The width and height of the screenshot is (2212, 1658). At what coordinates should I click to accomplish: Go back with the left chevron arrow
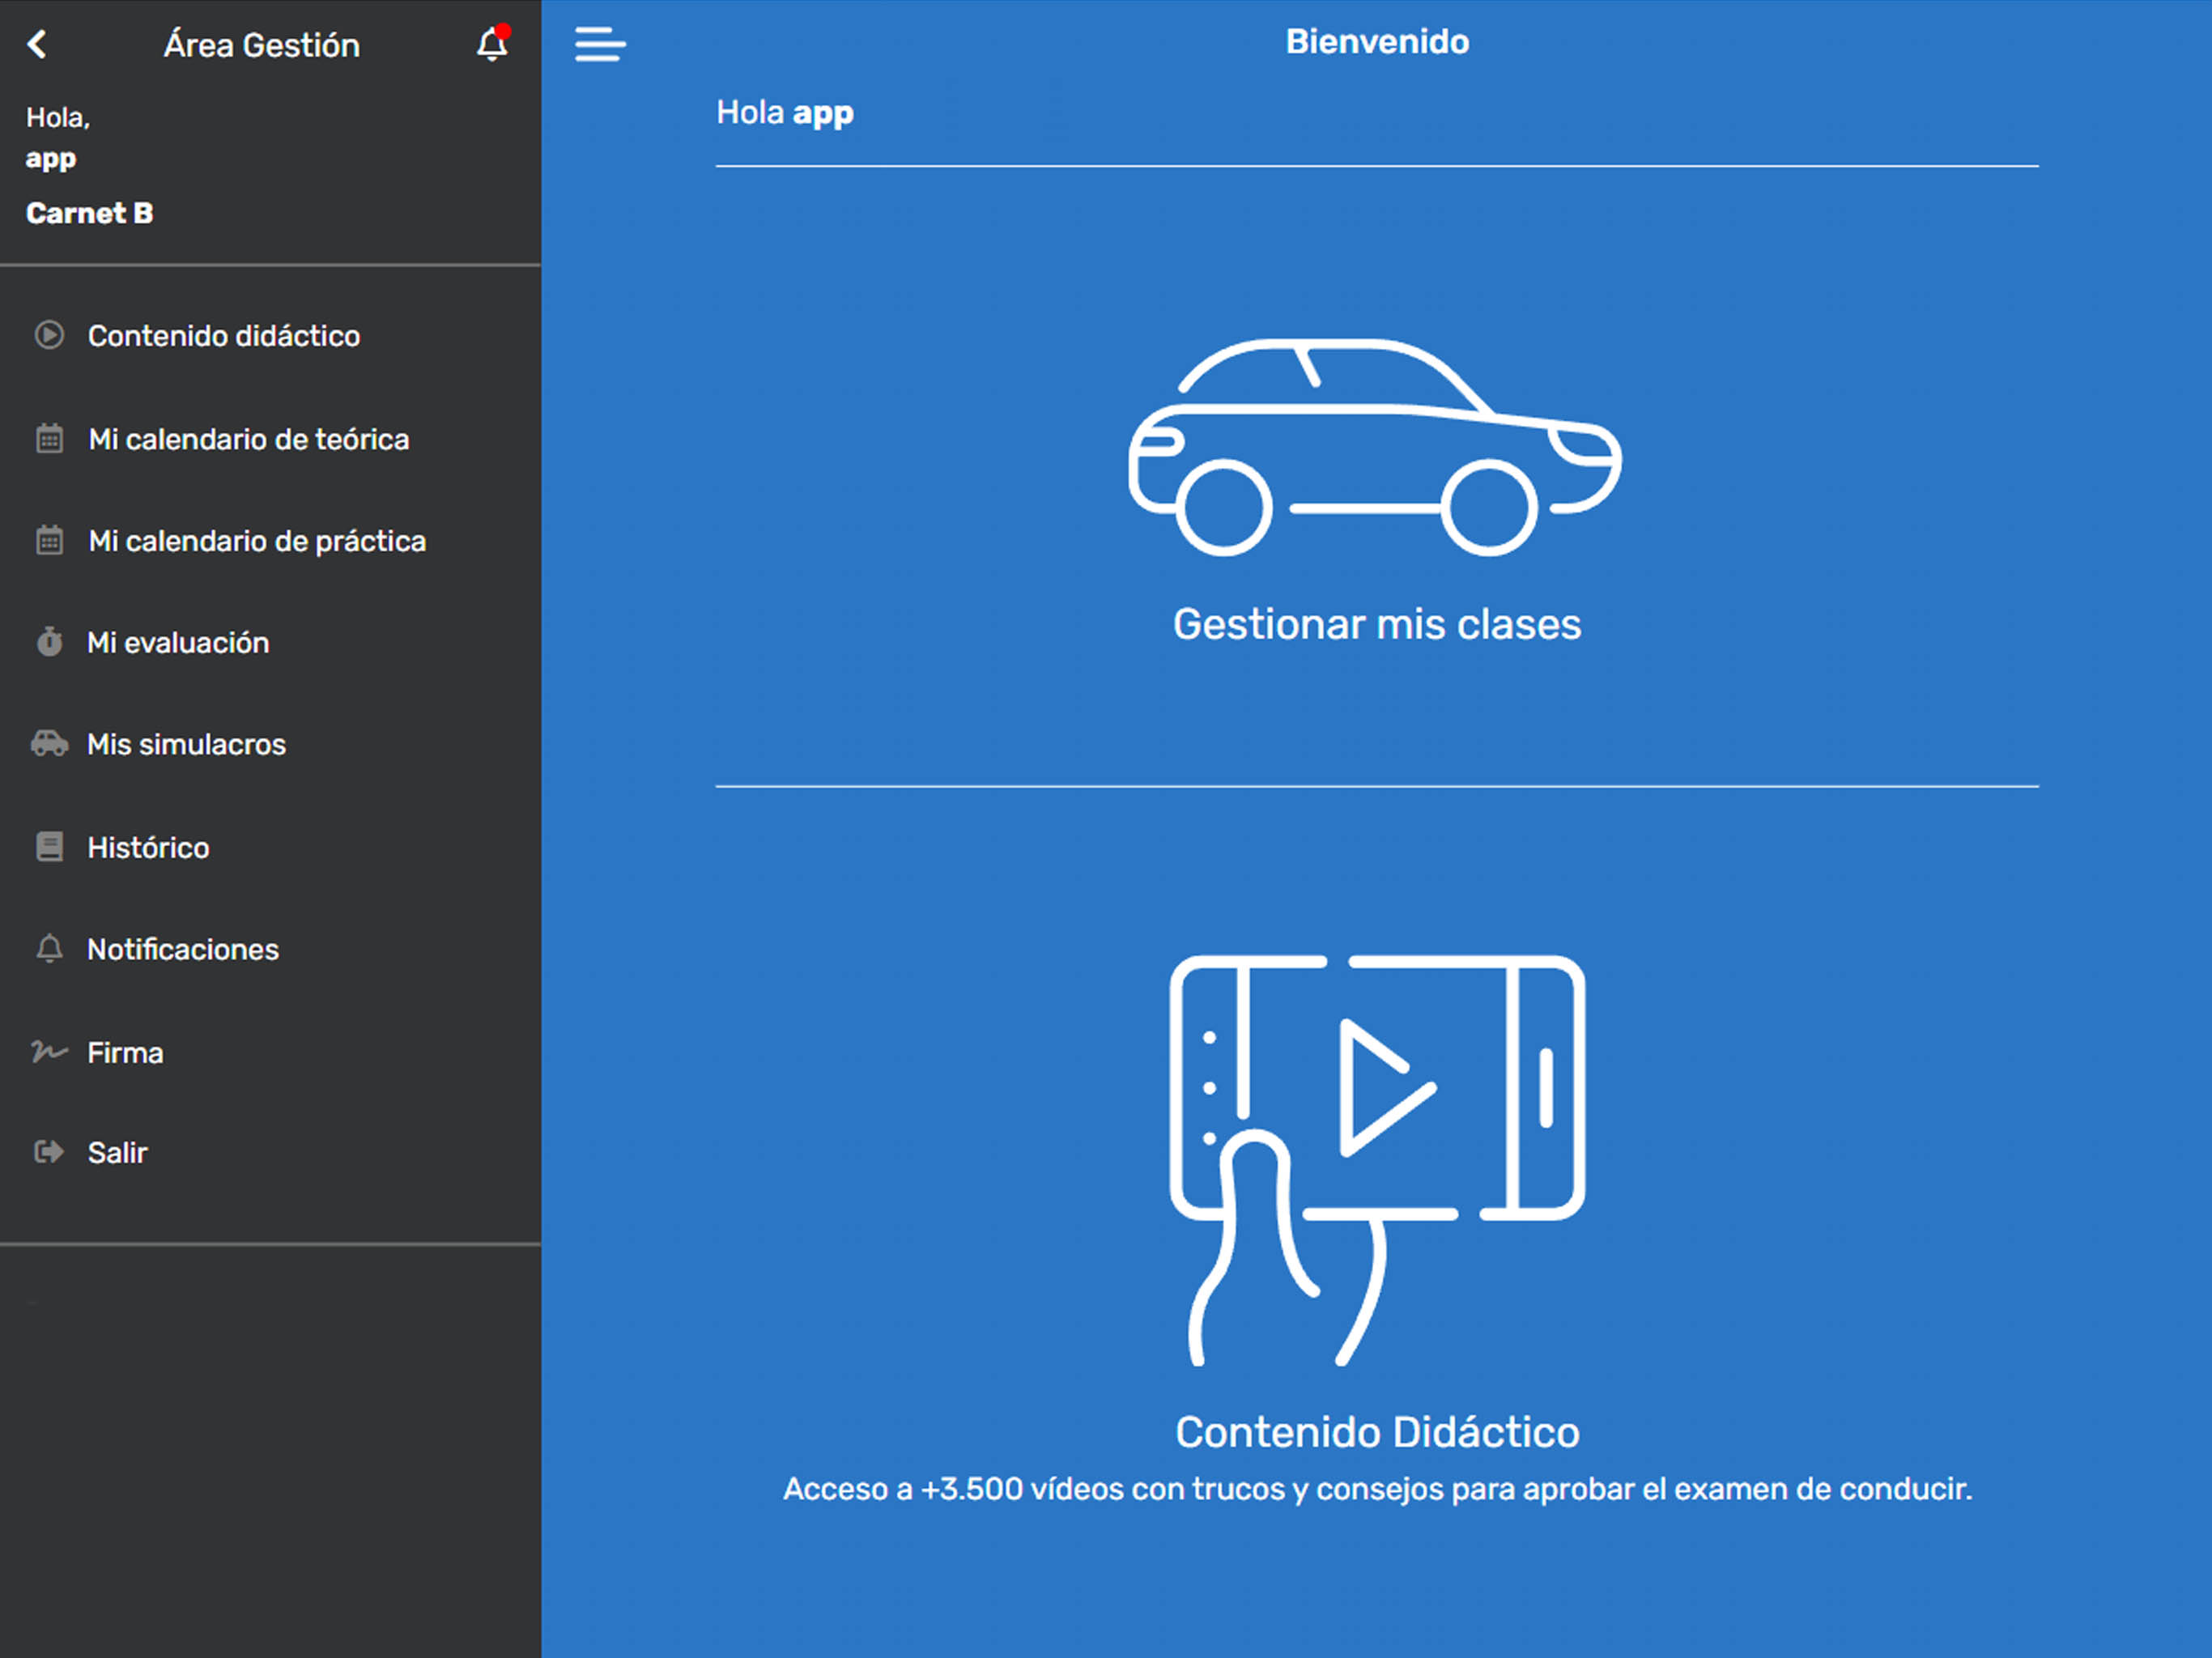tap(37, 44)
